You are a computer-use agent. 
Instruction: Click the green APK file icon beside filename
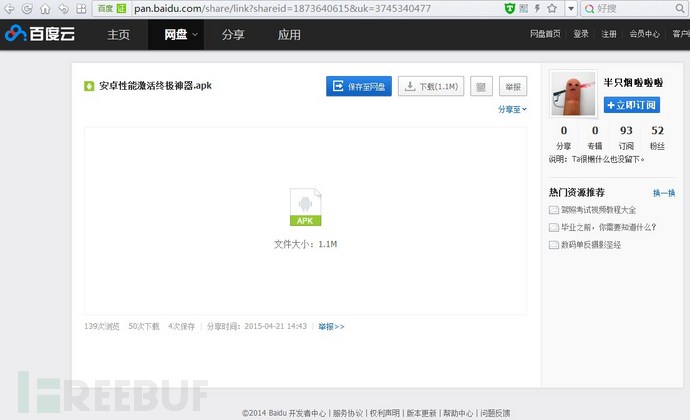tap(89, 86)
